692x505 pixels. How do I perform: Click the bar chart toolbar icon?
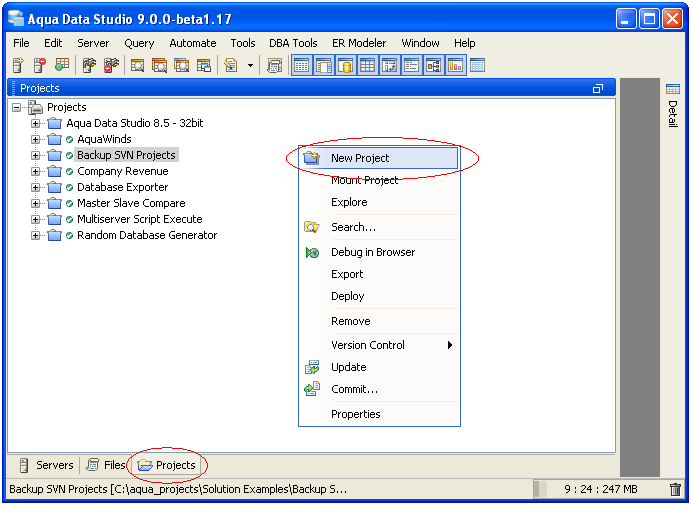(x=455, y=66)
